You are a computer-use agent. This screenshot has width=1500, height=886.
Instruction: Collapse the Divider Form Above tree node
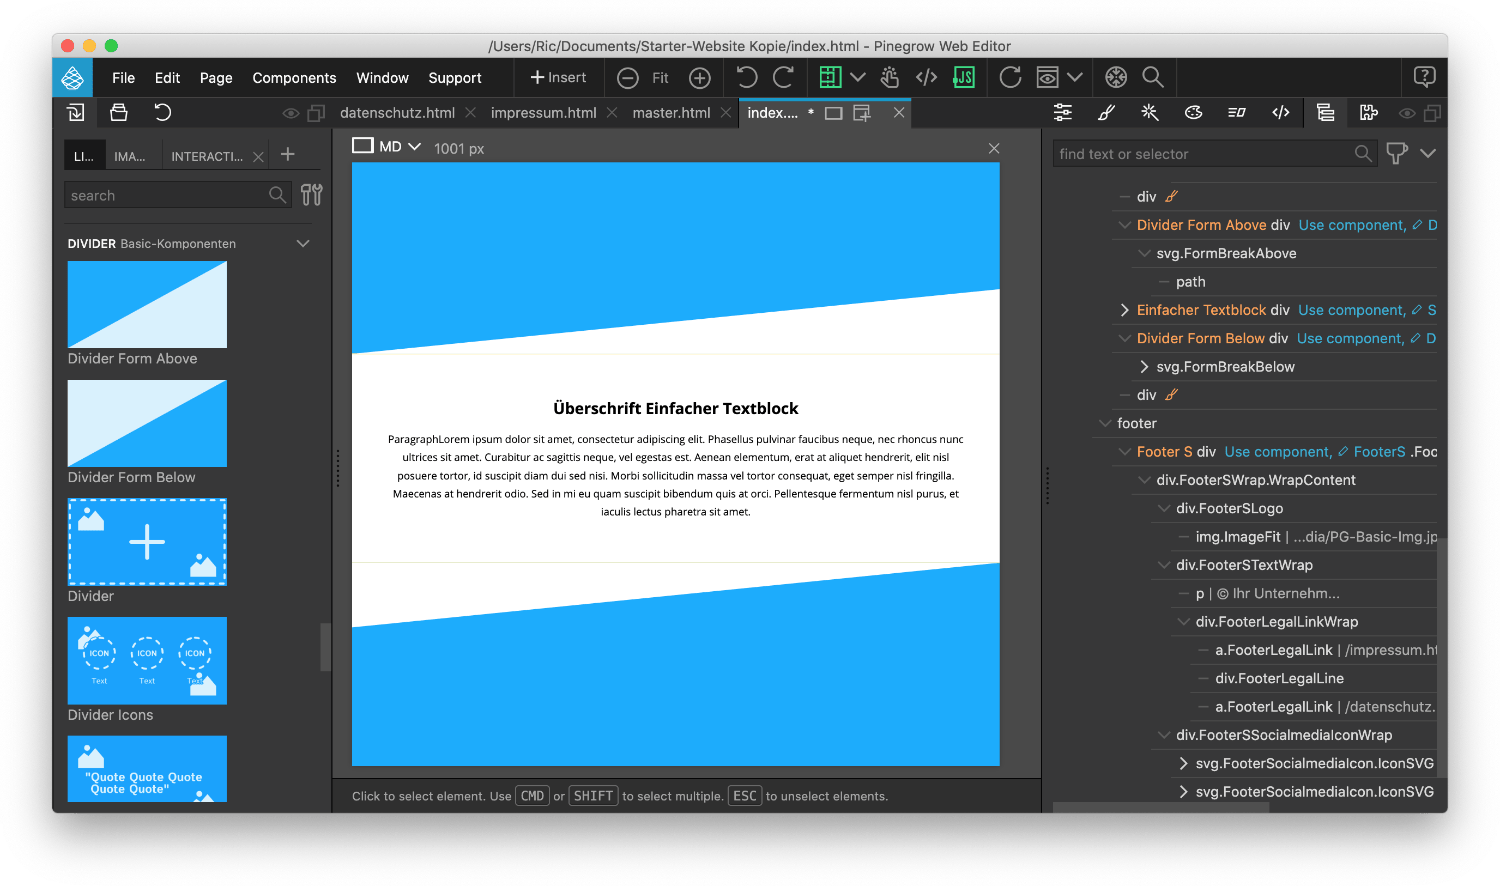click(x=1125, y=225)
